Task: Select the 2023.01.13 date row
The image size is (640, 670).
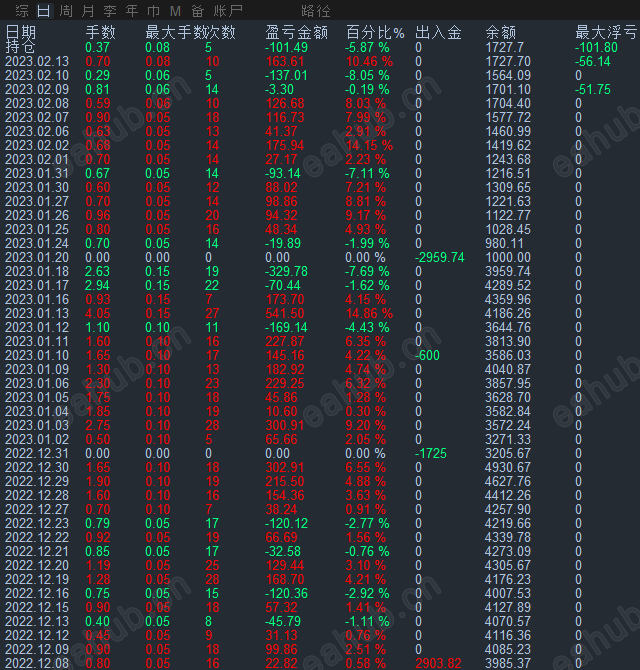Action: tap(37, 313)
